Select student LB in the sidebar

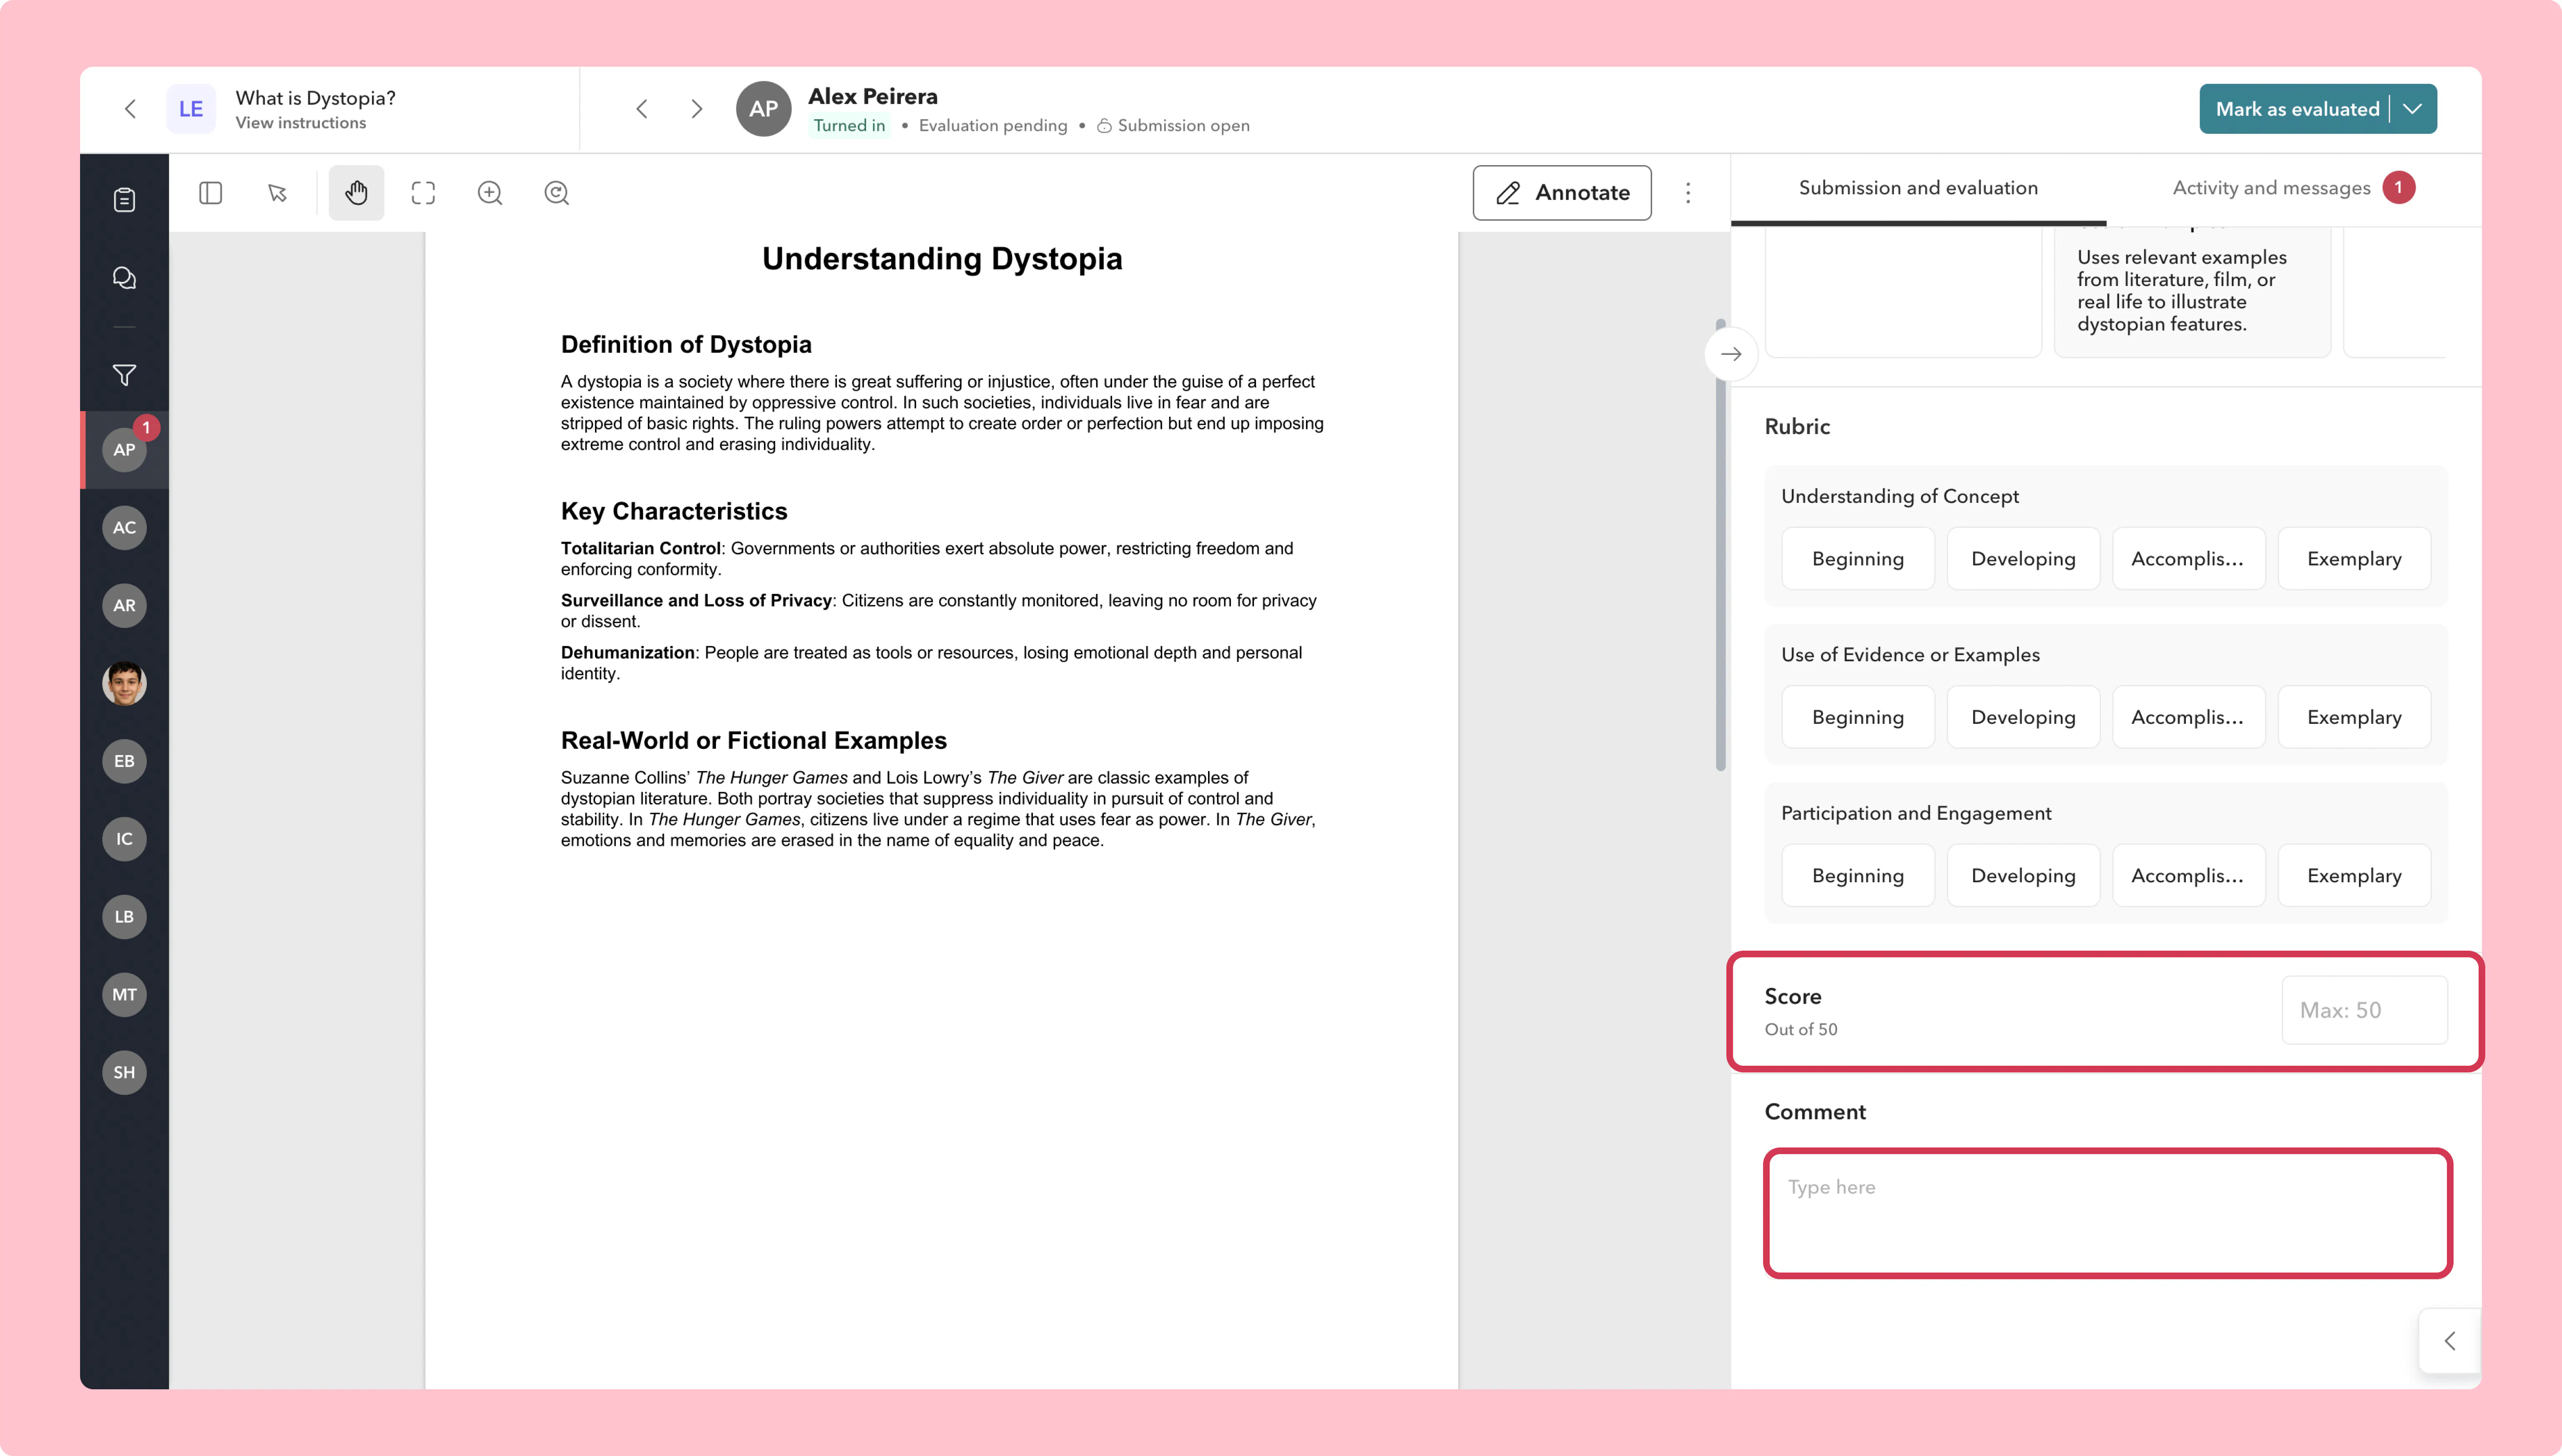(x=124, y=917)
